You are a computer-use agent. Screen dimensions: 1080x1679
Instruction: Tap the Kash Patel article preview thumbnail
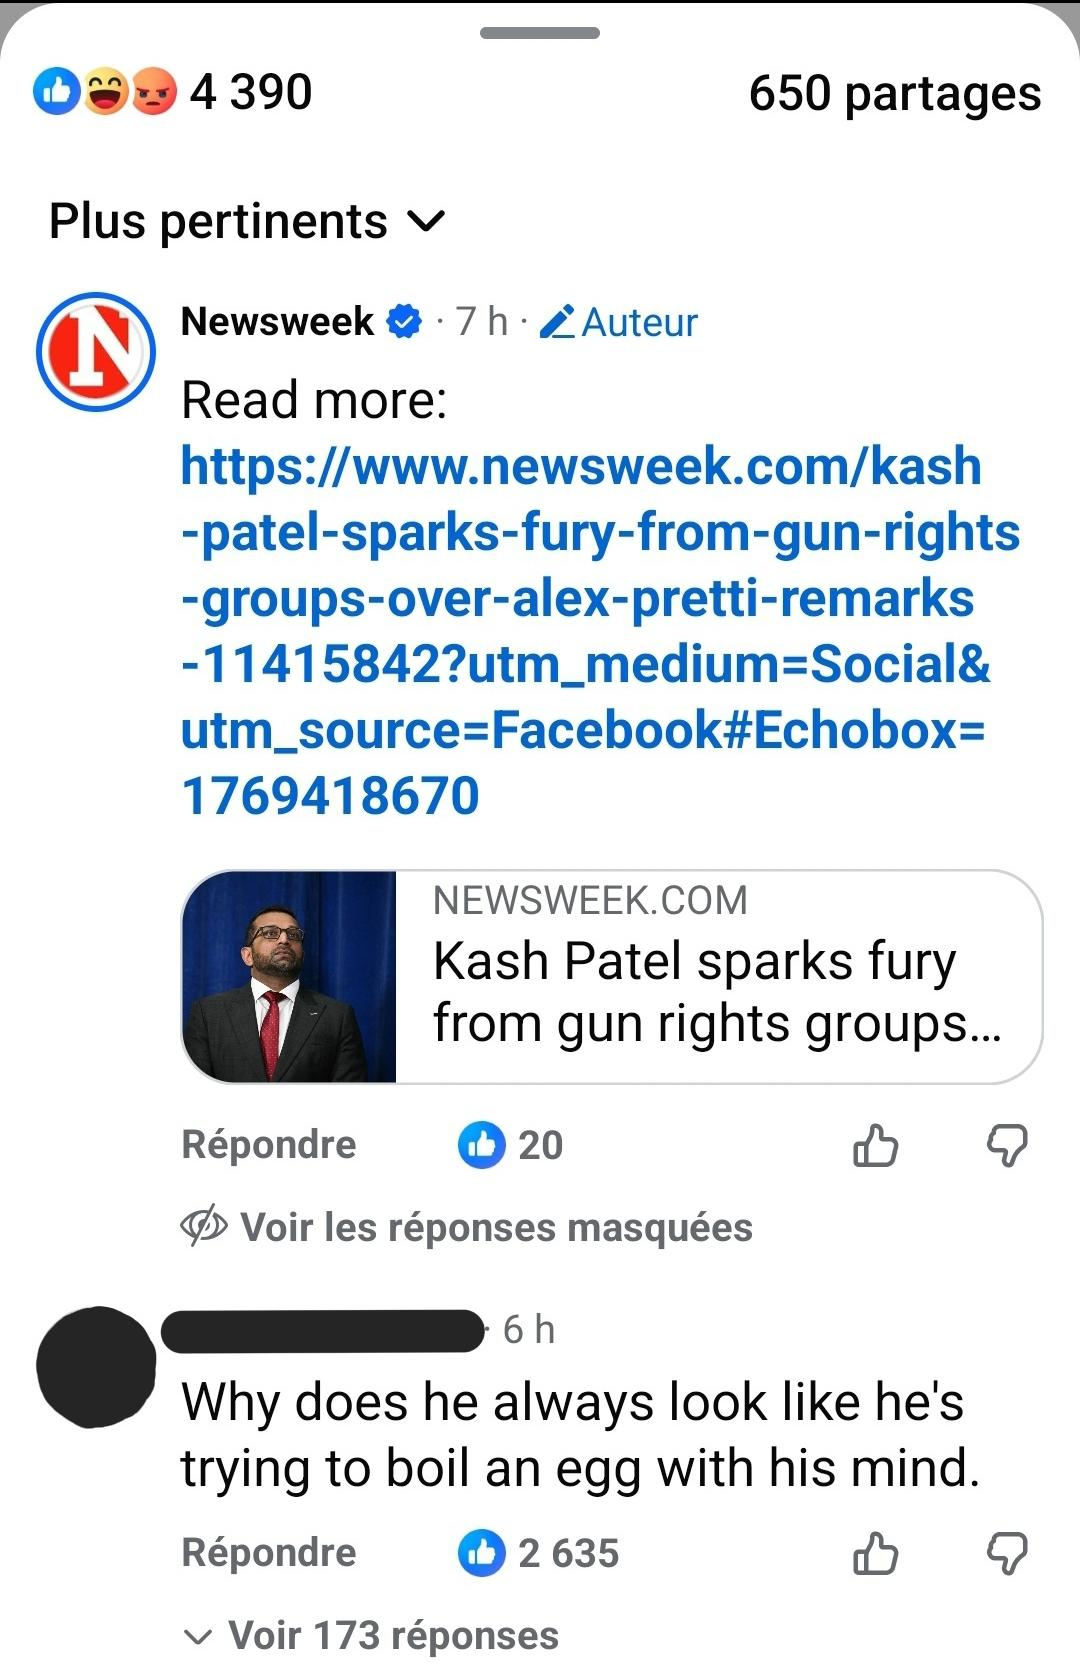(290, 977)
